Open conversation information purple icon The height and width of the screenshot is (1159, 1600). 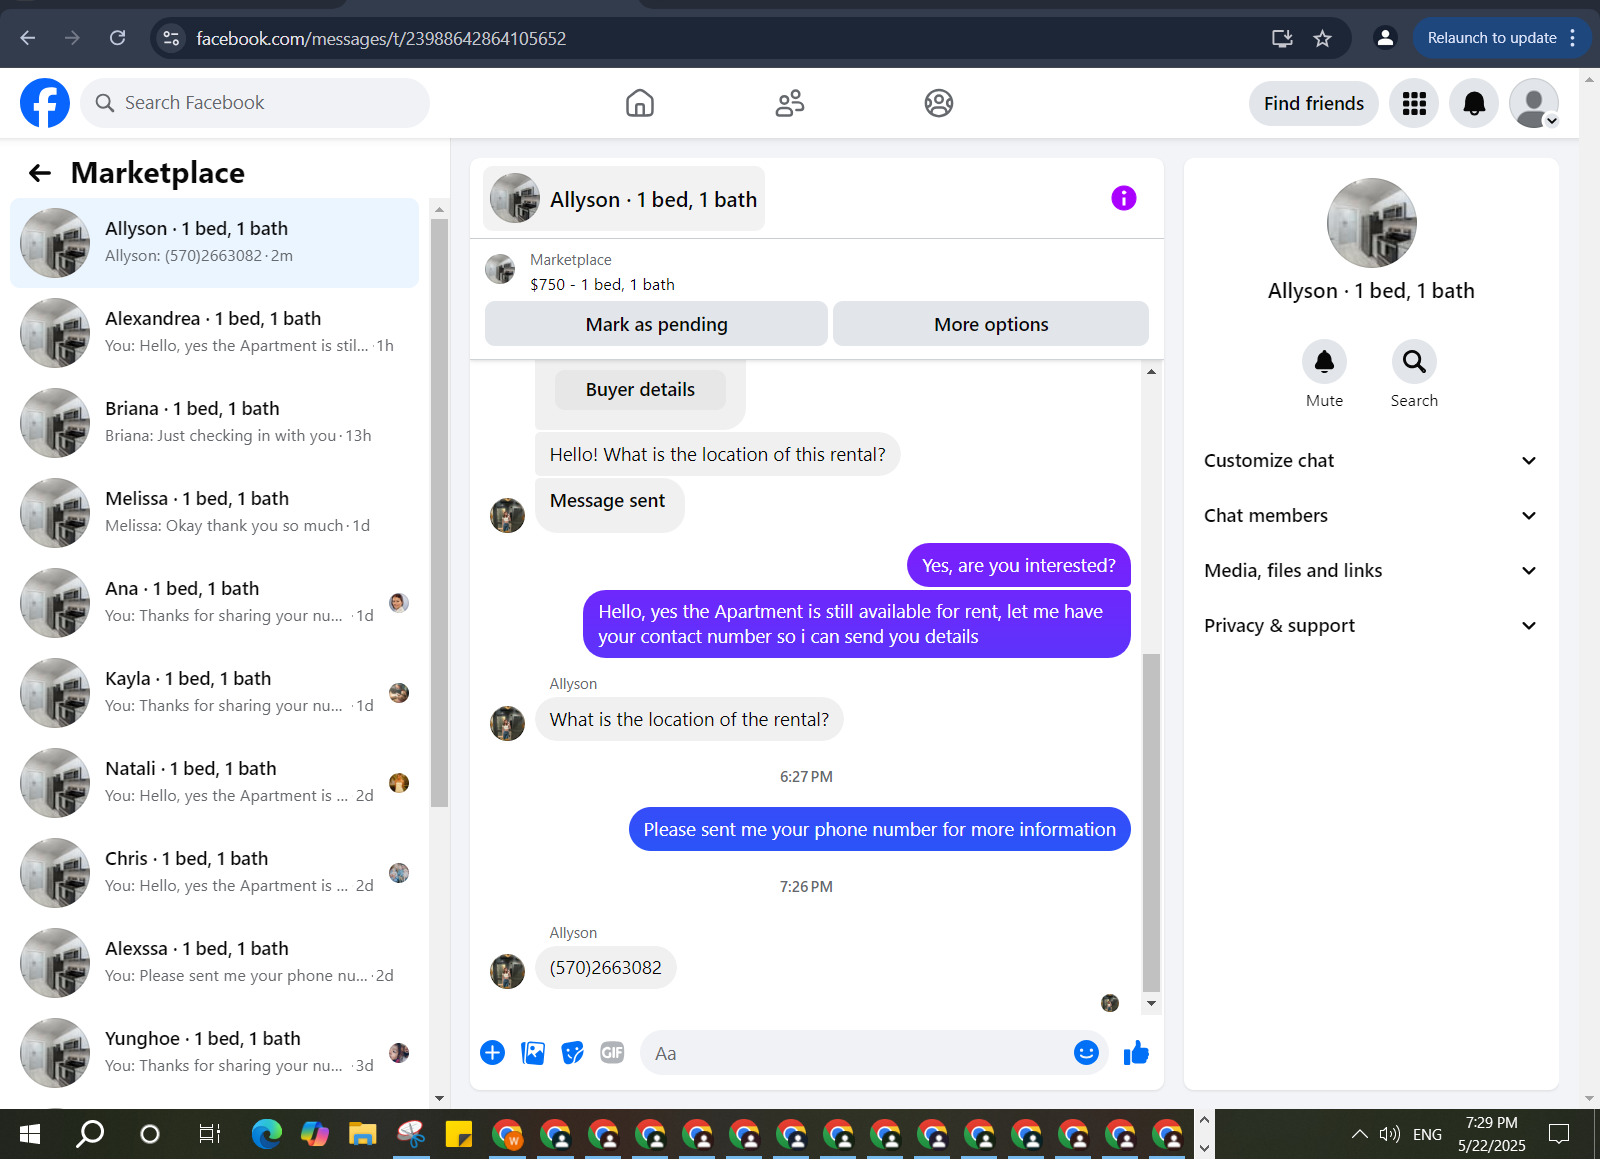[x=1124, y=198]
